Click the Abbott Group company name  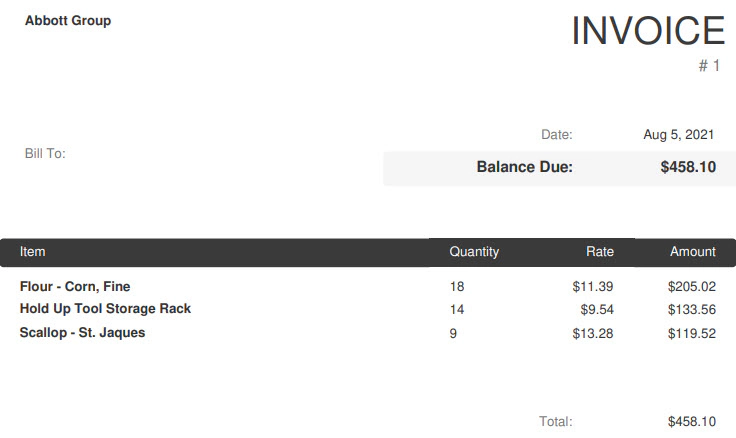[x=68, y=21]
